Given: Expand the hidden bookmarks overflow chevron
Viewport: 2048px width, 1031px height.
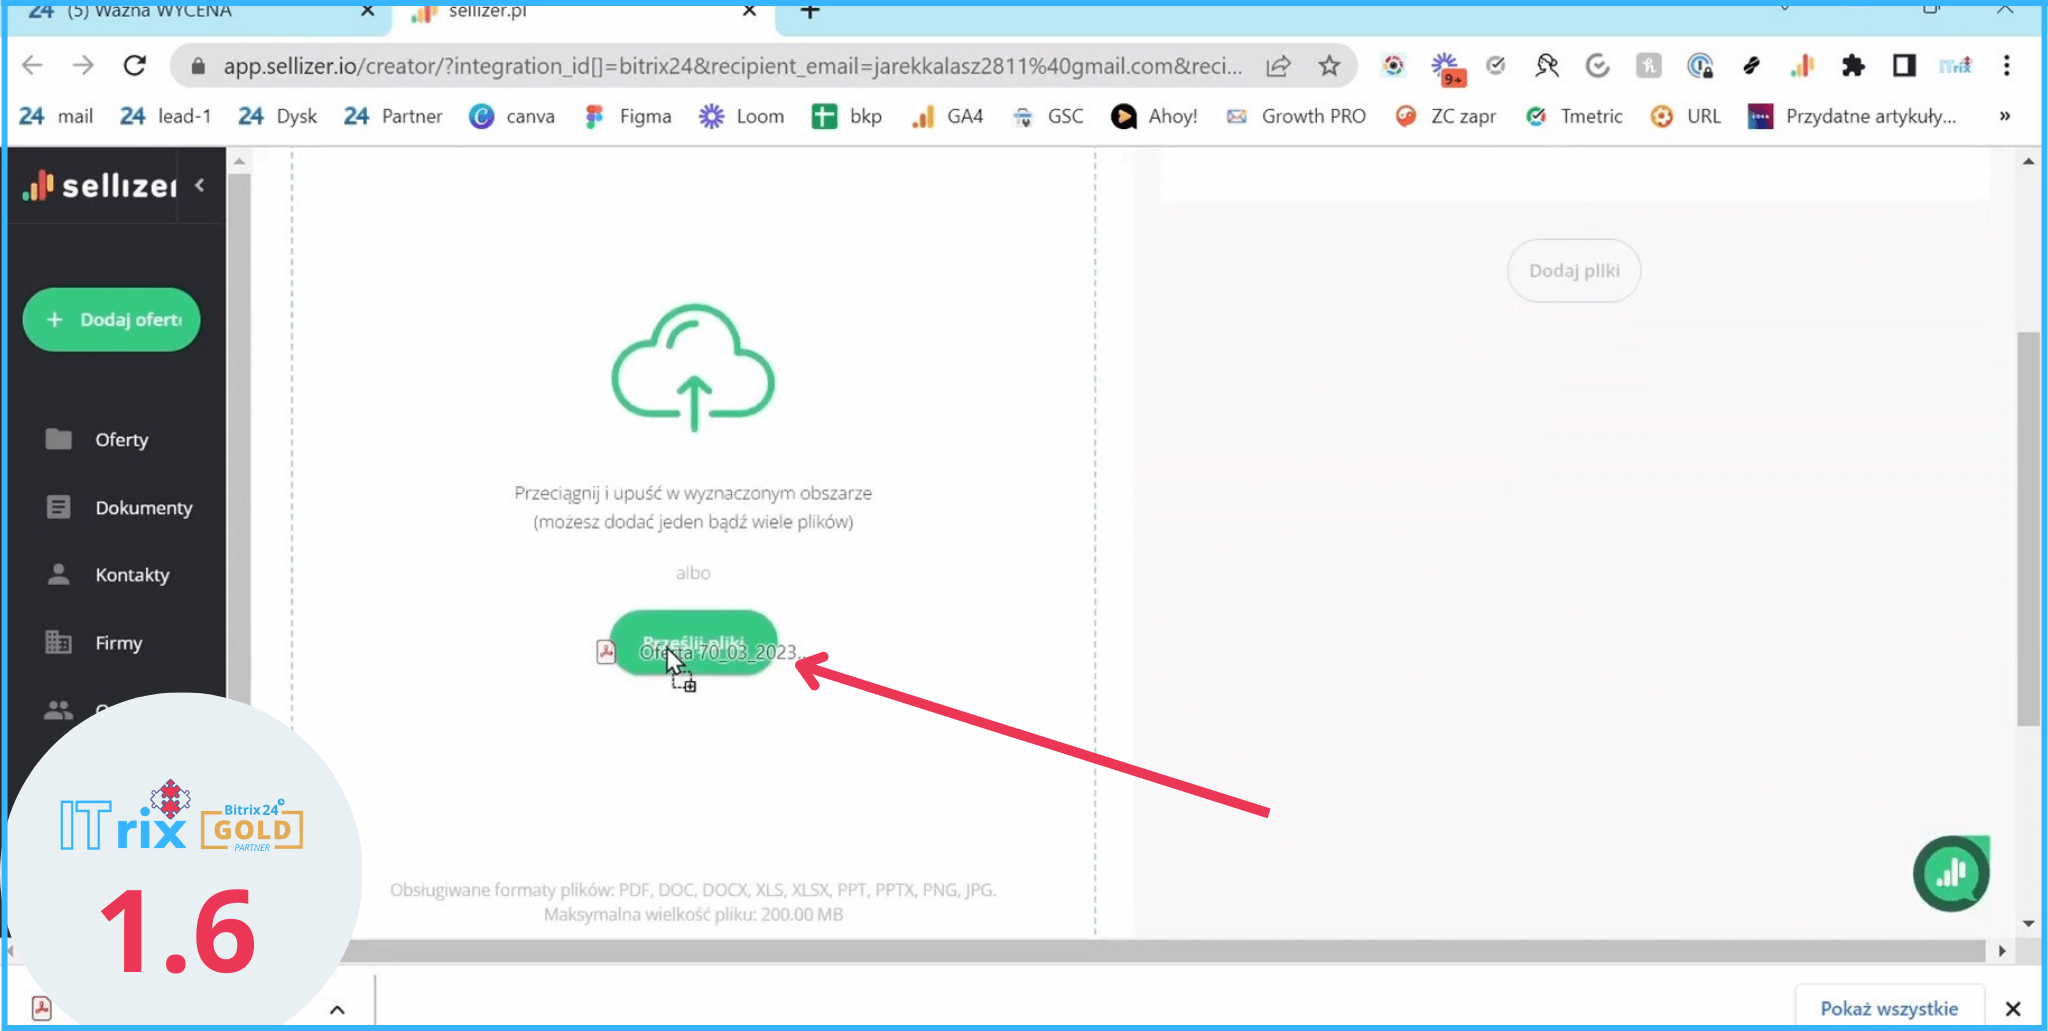Looking at the screenshot, I should (2004, 116).
